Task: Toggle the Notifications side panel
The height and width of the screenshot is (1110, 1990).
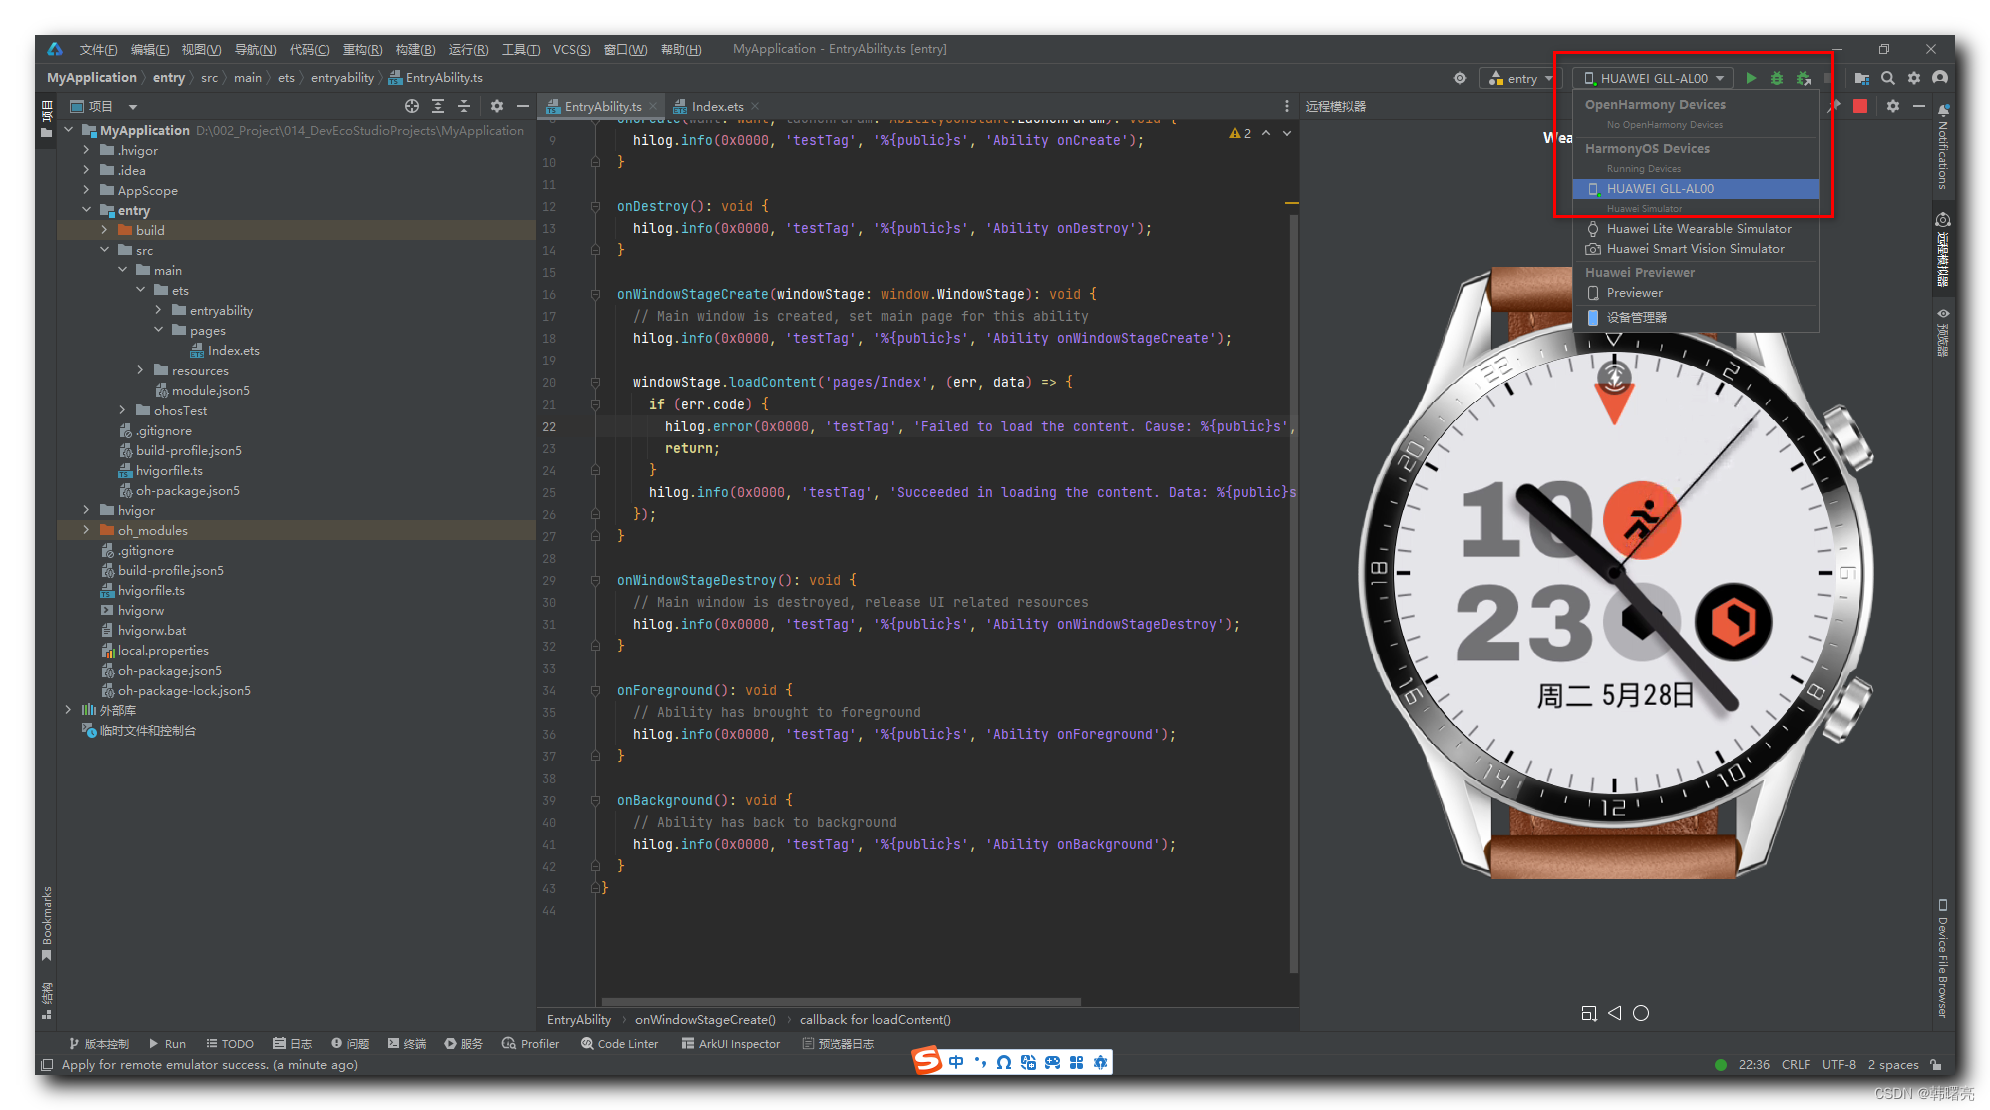Action: (1943, 148)
